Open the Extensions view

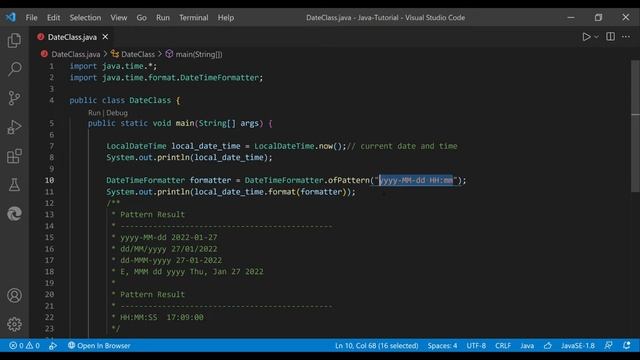pyautogui.click(x=14, y=156)
